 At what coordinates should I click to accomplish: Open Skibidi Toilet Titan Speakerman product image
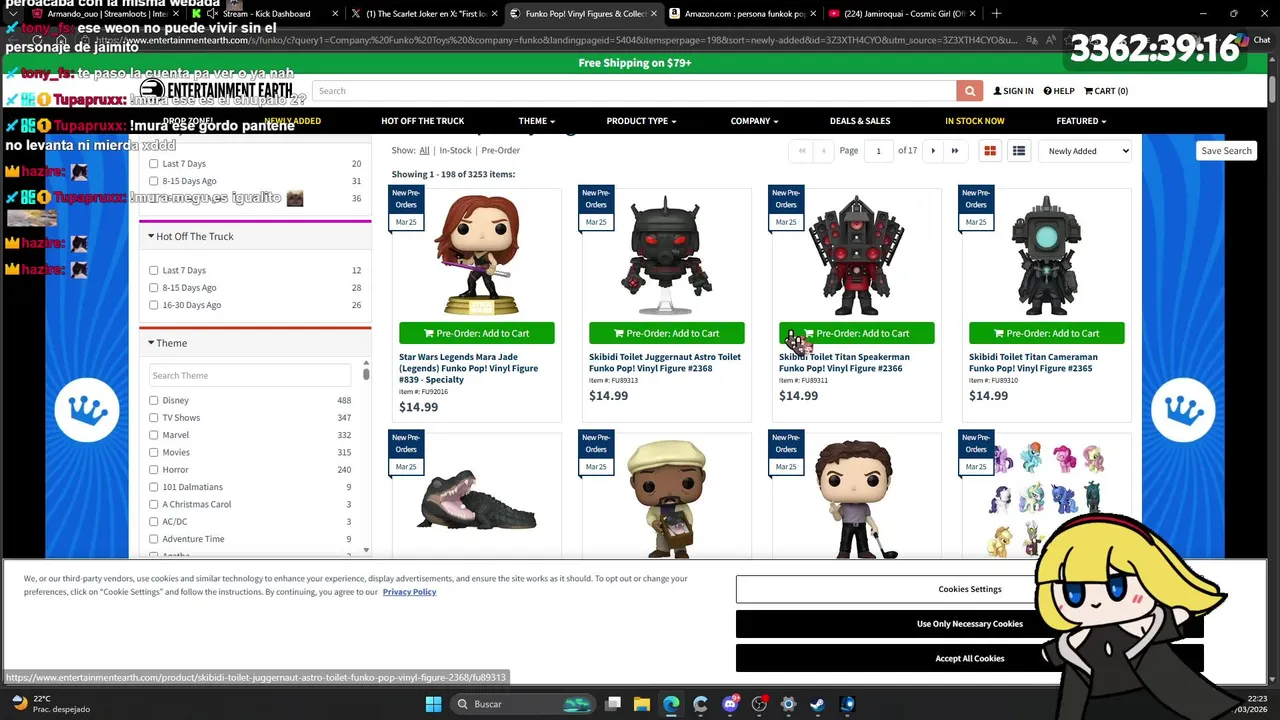pyautogui.click(x=857, y=254)
